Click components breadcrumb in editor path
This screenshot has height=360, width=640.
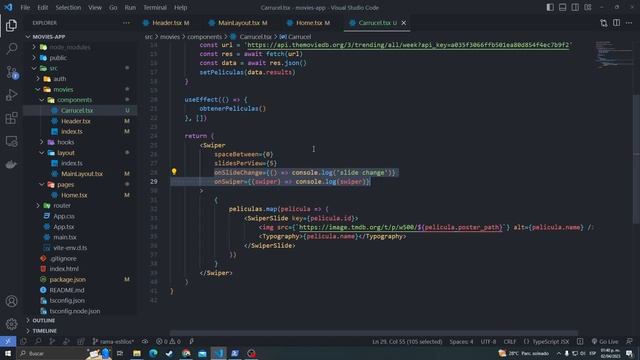click(x=204, y=37)
